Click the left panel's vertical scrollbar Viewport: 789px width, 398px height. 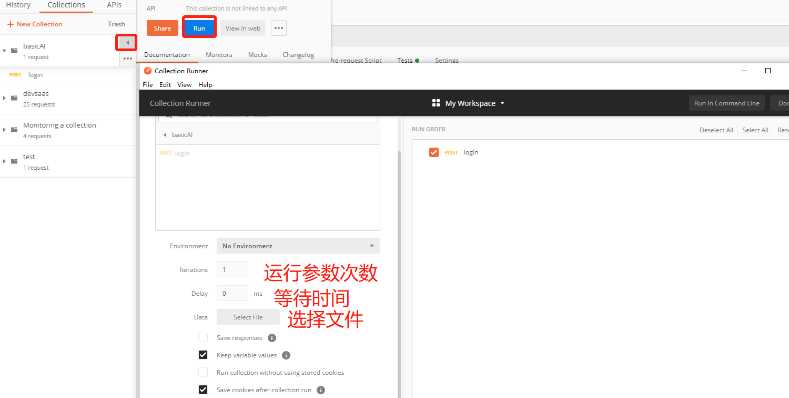coord(400,274)
